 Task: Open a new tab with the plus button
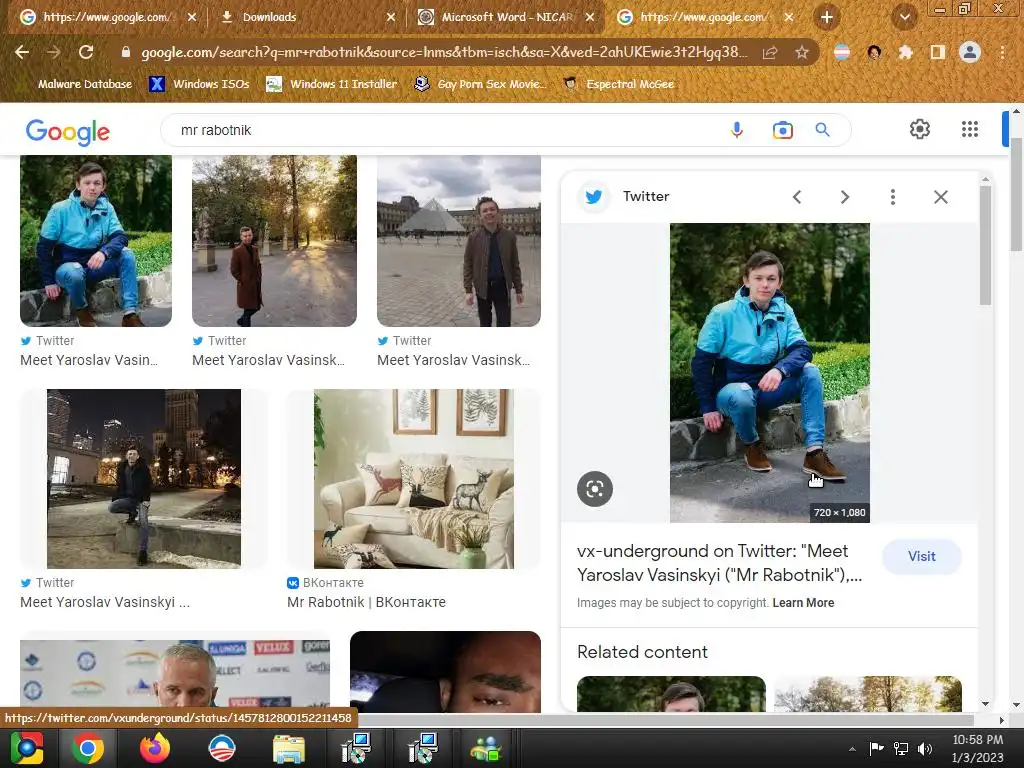[827, 17]
